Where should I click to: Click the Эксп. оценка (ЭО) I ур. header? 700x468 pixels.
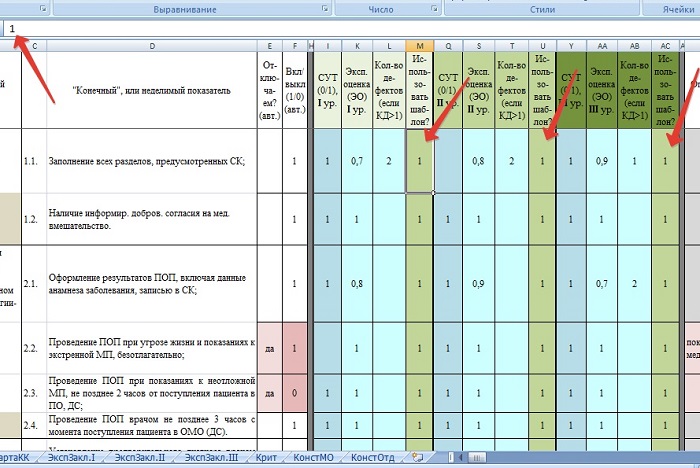[357, 91]
